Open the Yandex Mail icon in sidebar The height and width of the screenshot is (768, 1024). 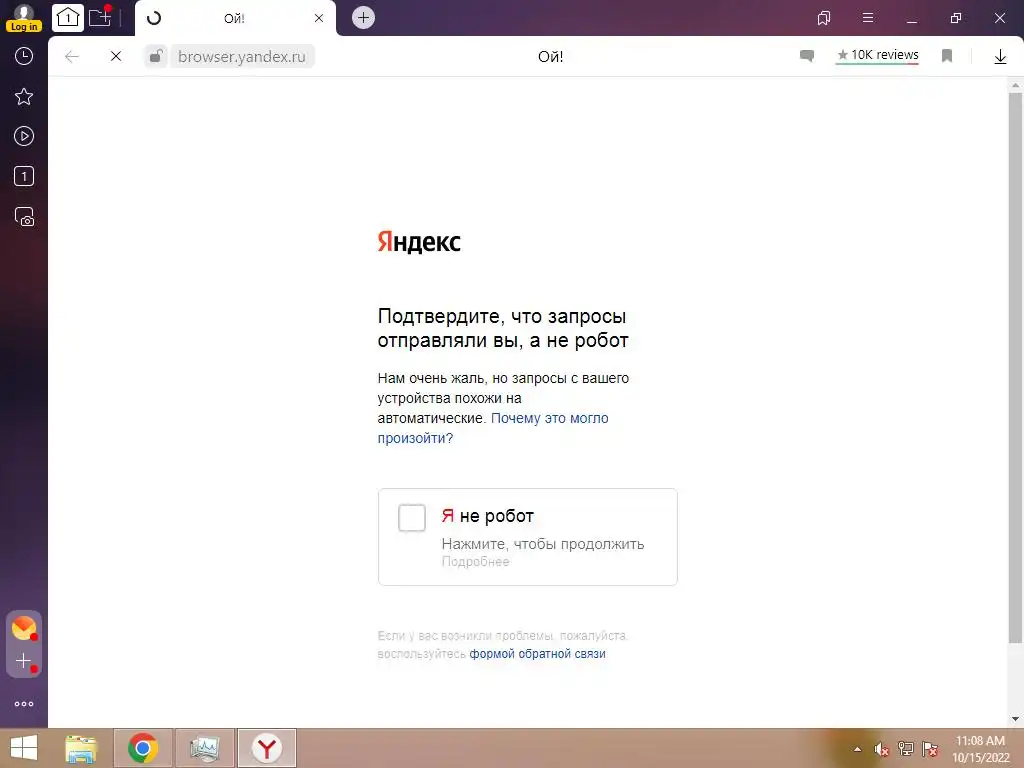[x=24, y=628]
